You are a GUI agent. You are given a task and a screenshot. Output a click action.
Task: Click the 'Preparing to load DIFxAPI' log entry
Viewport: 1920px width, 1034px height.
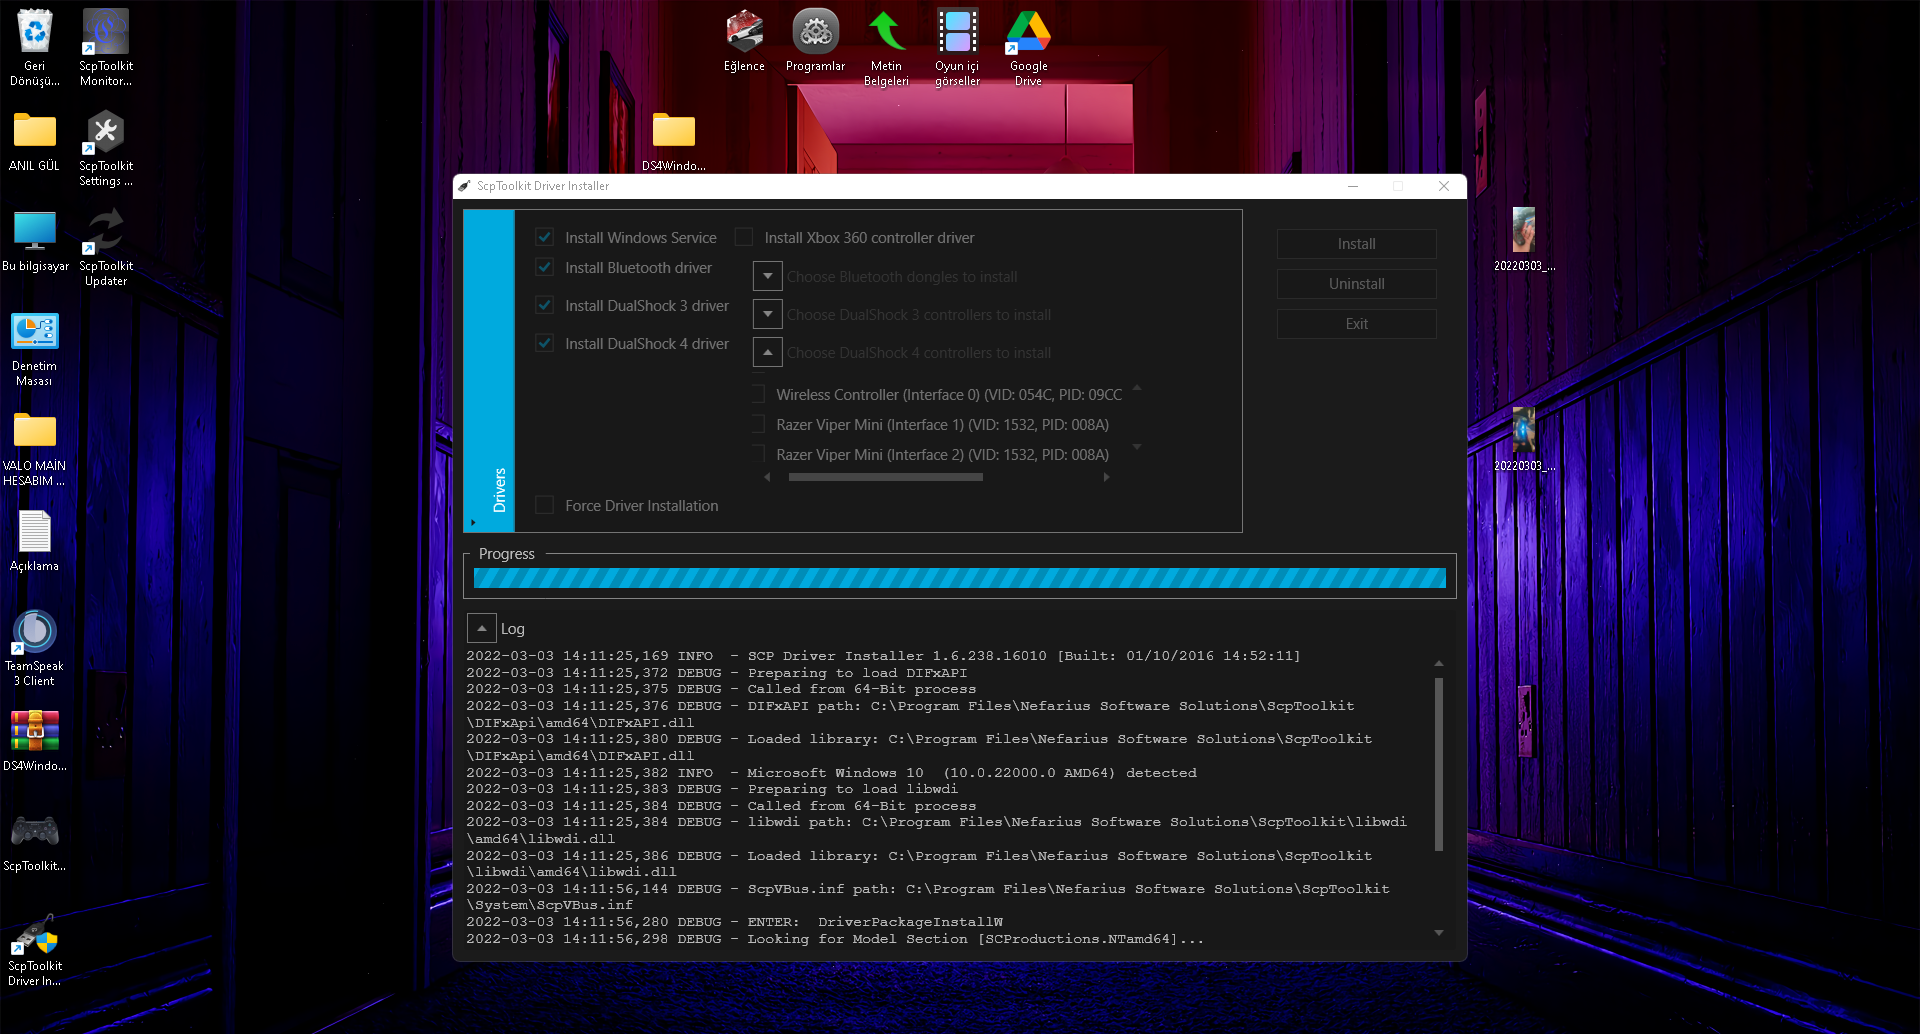click(x=717, y=673)
